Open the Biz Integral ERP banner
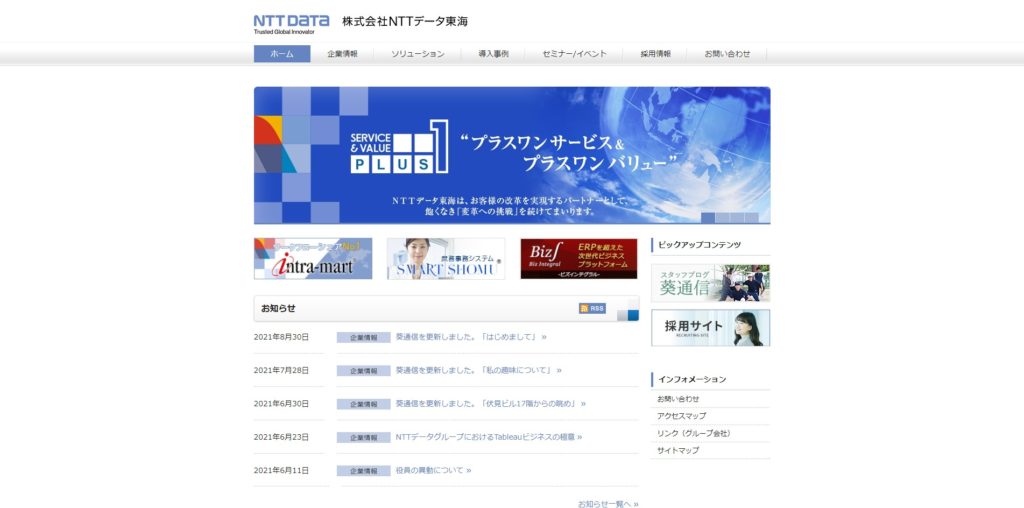Image resolution: width=1024 pixels, height=508 pixels. 579,259
